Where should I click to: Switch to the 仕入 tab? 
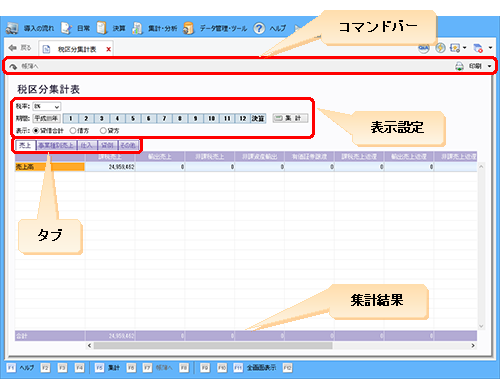[x=87, y=145]
